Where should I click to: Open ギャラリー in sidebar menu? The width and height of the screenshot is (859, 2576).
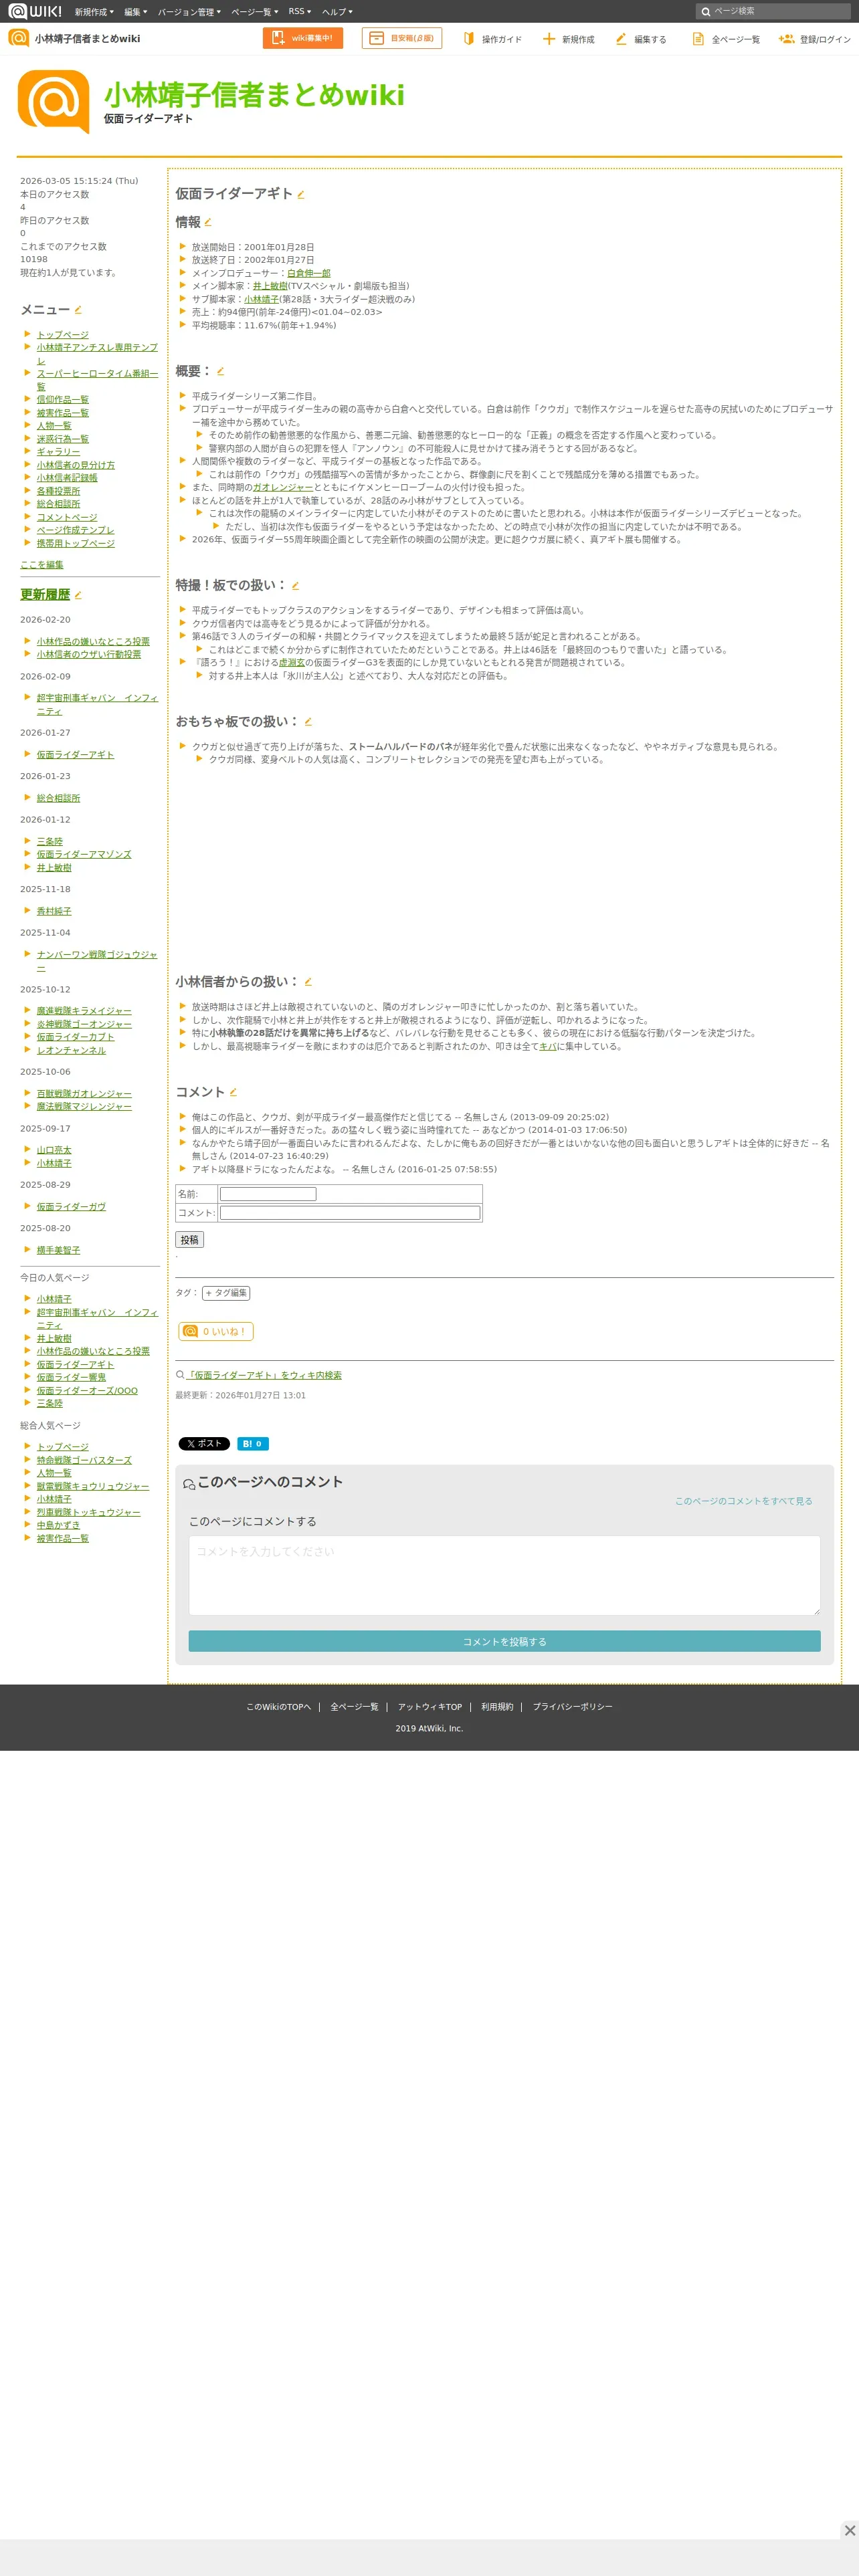click(x=58, y=452)
